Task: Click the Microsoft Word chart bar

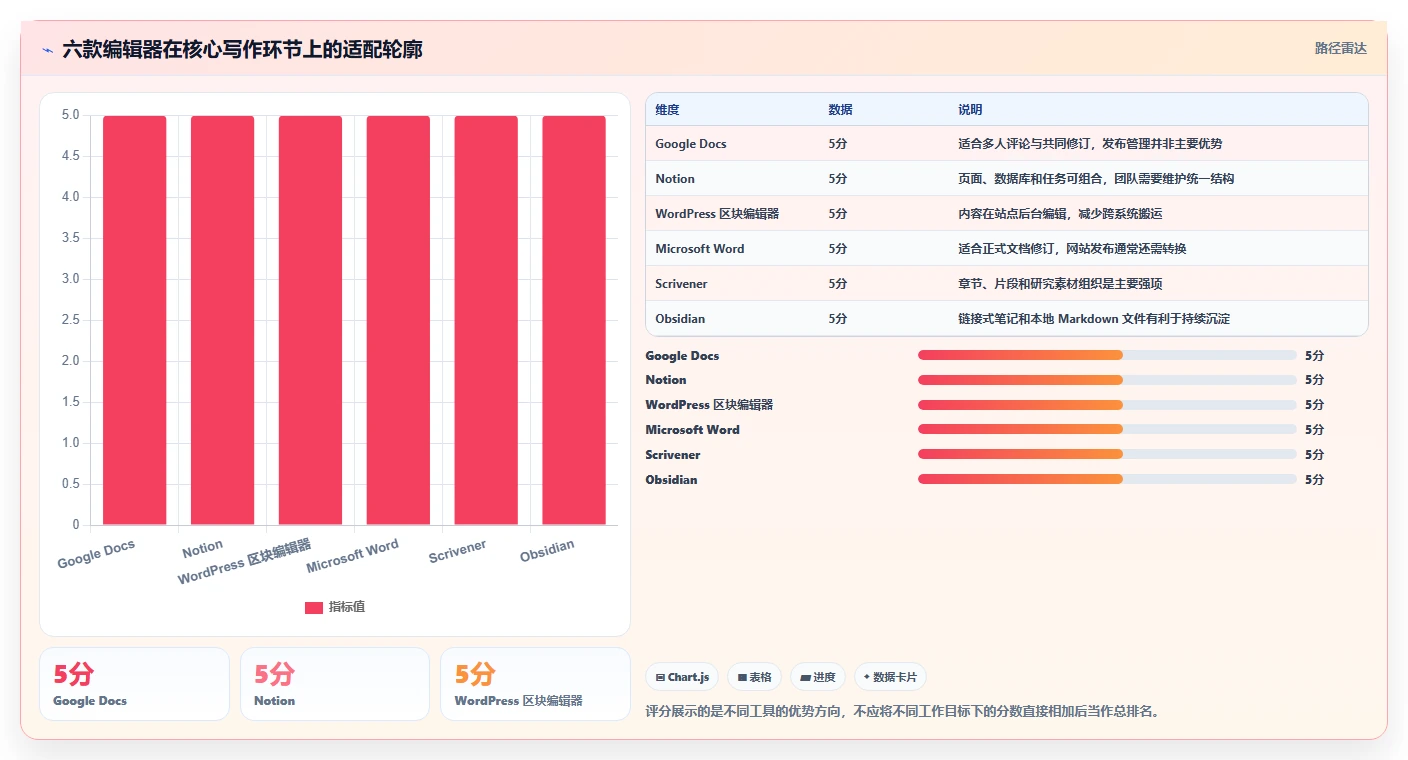Action: pos(398,320)
